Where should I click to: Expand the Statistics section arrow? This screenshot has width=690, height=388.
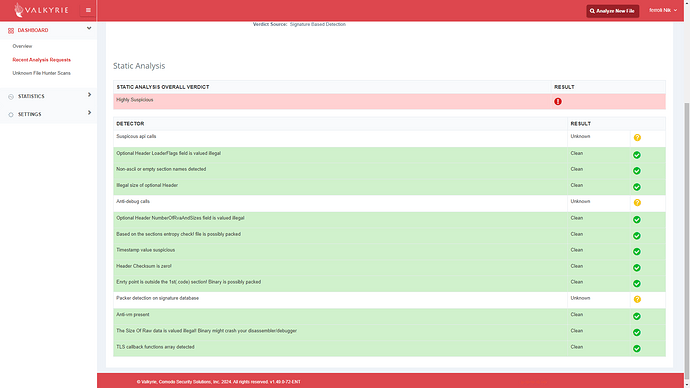pyautogui.click(x=89, y=95)
